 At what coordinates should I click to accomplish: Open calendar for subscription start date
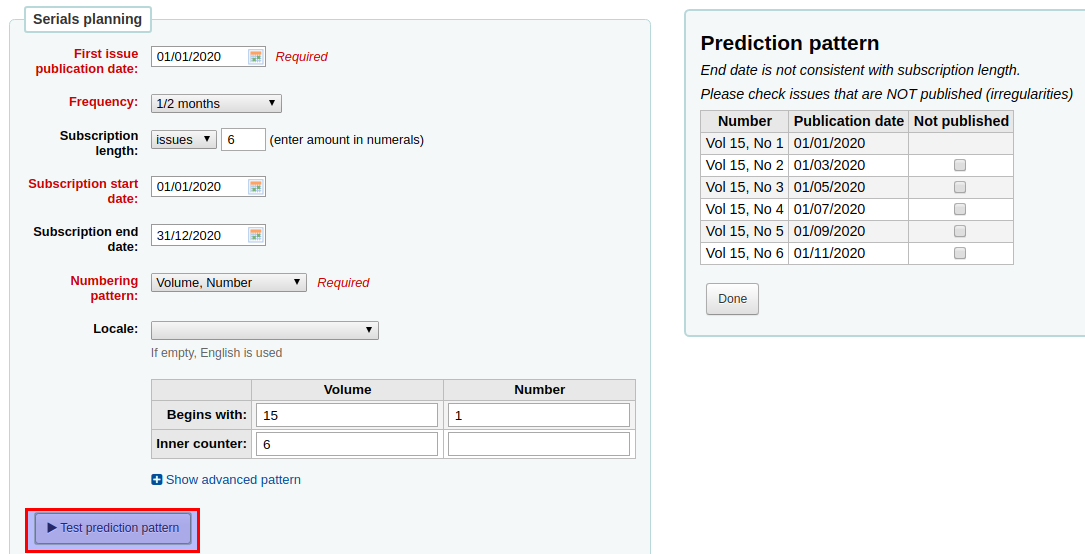pyautogui.click(x=256, y=187)
